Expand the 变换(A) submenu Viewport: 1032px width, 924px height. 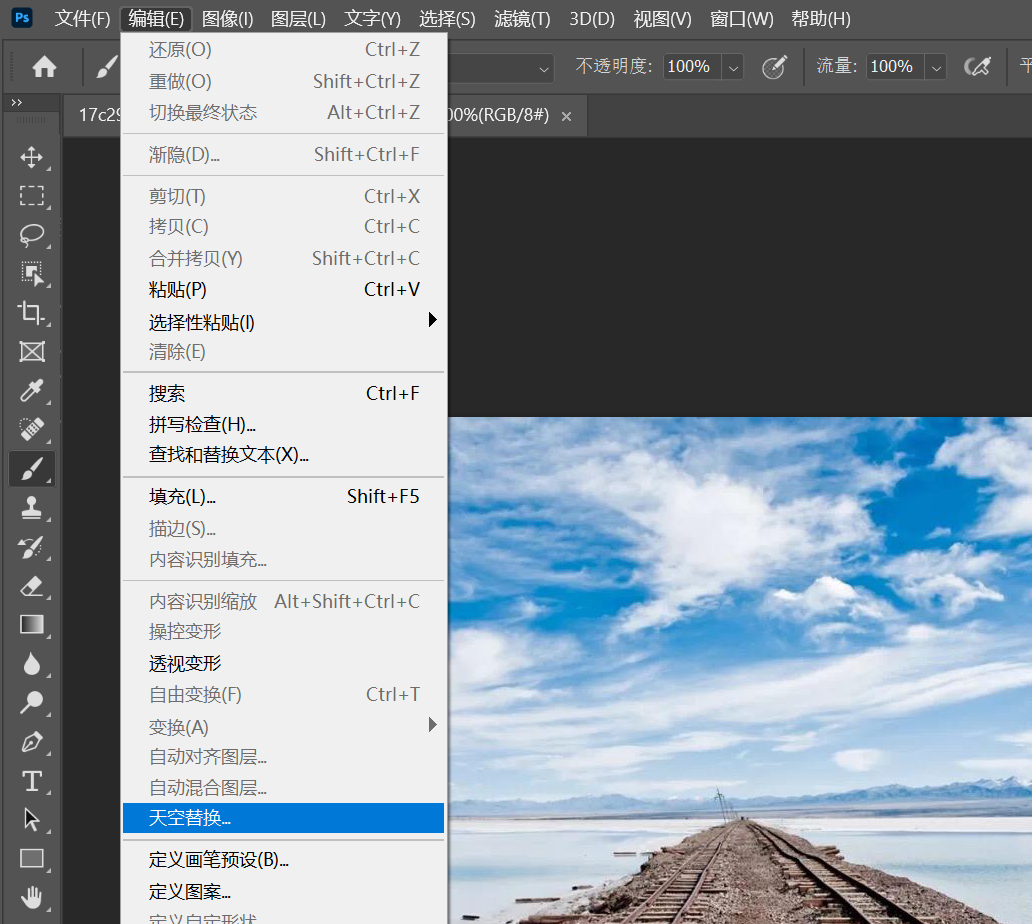pos(432,725)
